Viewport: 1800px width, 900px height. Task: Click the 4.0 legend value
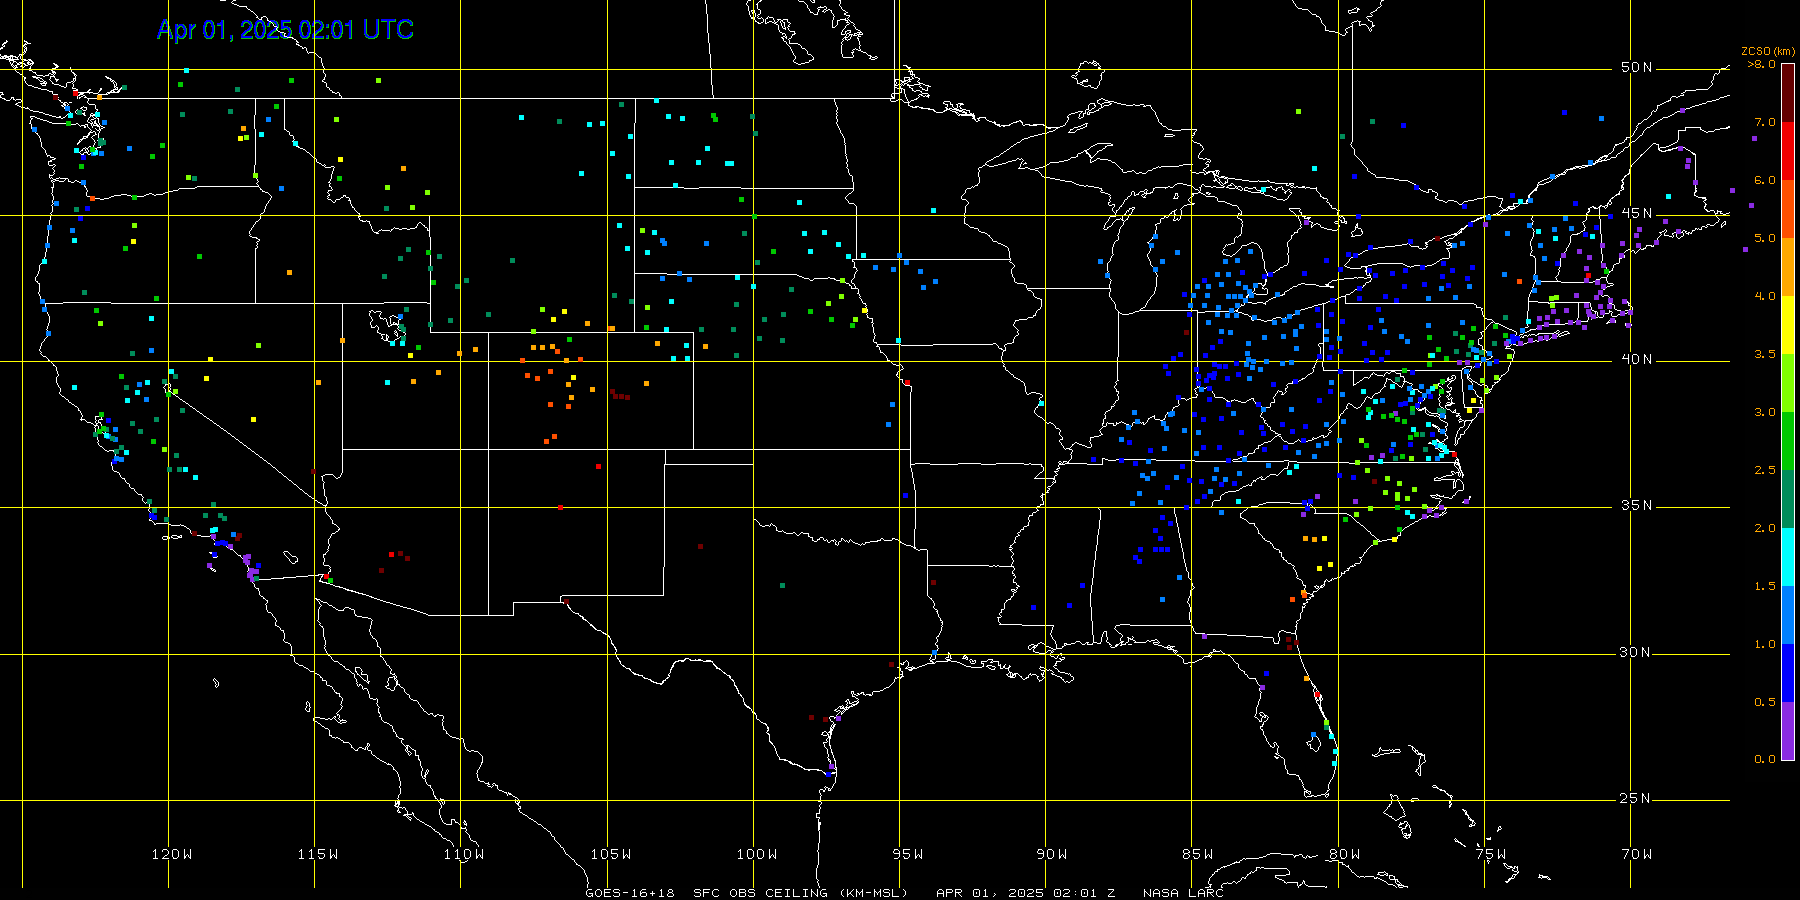coord(1765,296)
